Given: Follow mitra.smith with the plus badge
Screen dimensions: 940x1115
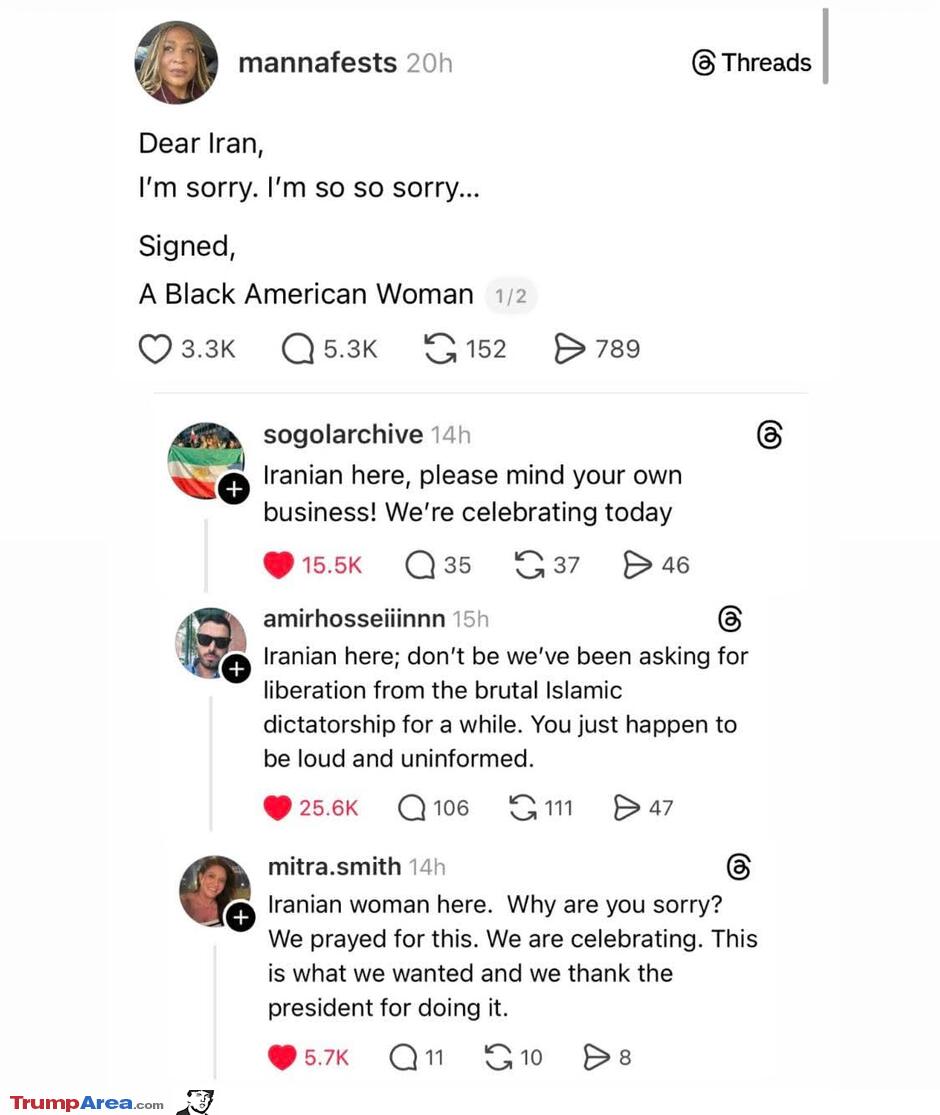Looking at the screenshot, I should 241,917.
